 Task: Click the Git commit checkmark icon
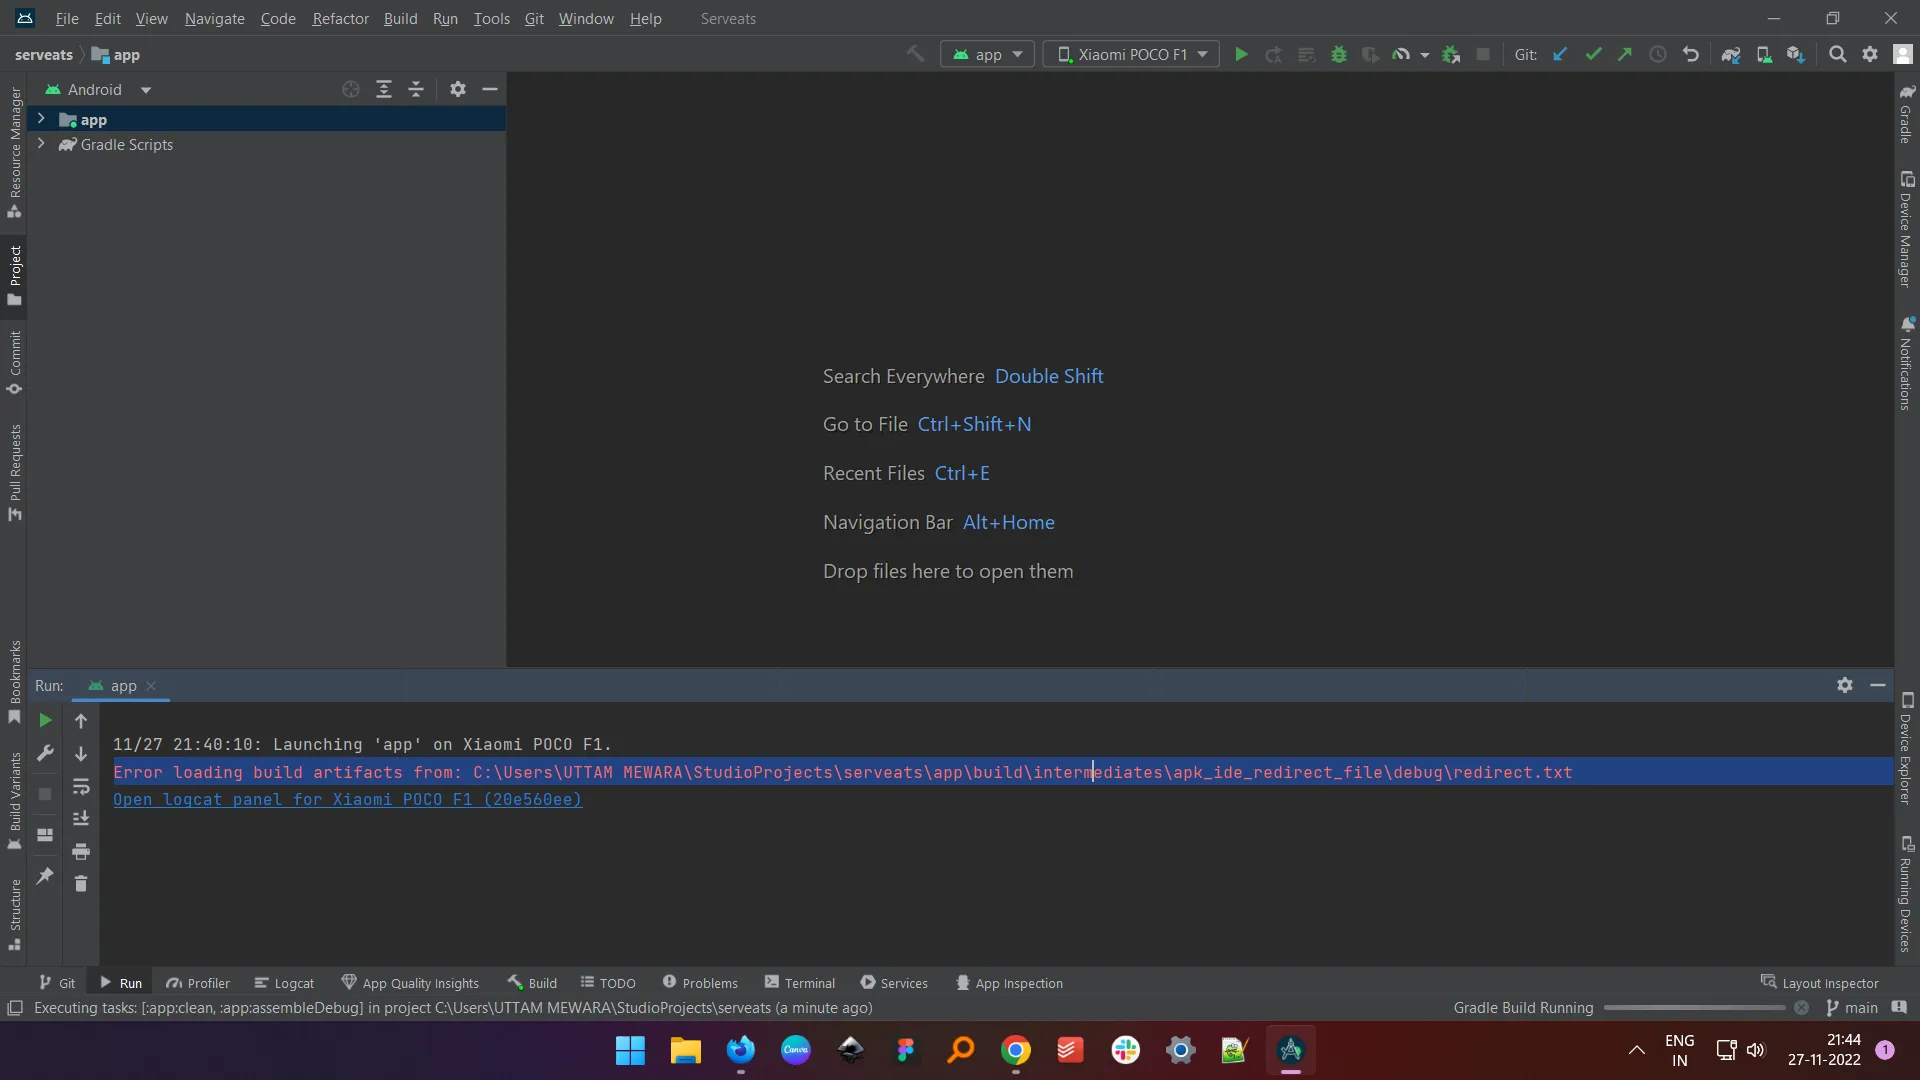(x=1593, y=55)
